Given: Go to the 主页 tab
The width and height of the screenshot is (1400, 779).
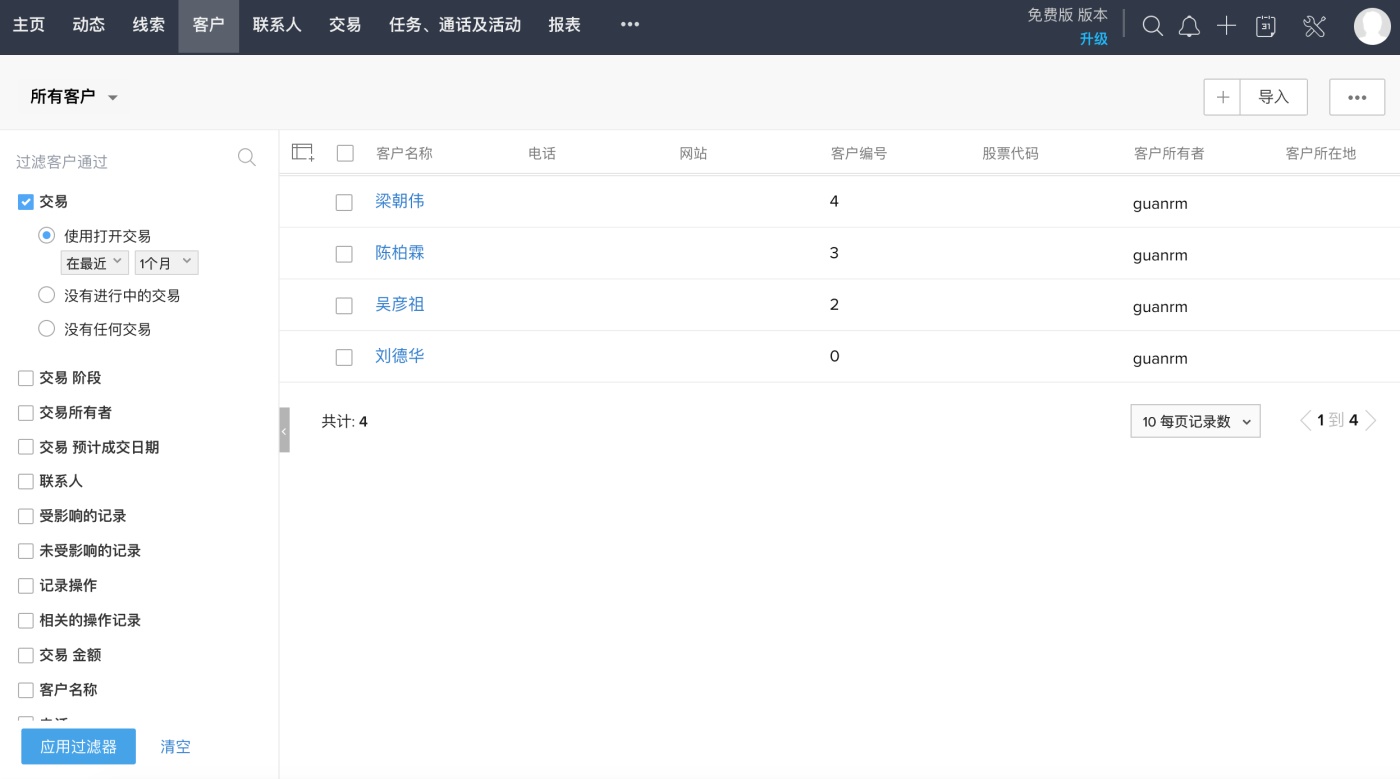Looking at the screenshot, I should click(x=29, y=25).
